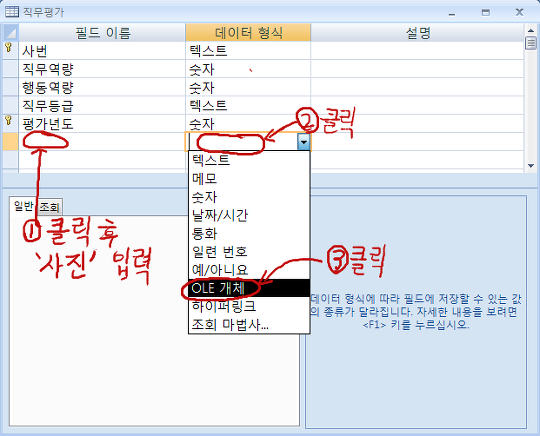
Task: Click row selector of 행동역량 row
Action: tap(11, 87)
